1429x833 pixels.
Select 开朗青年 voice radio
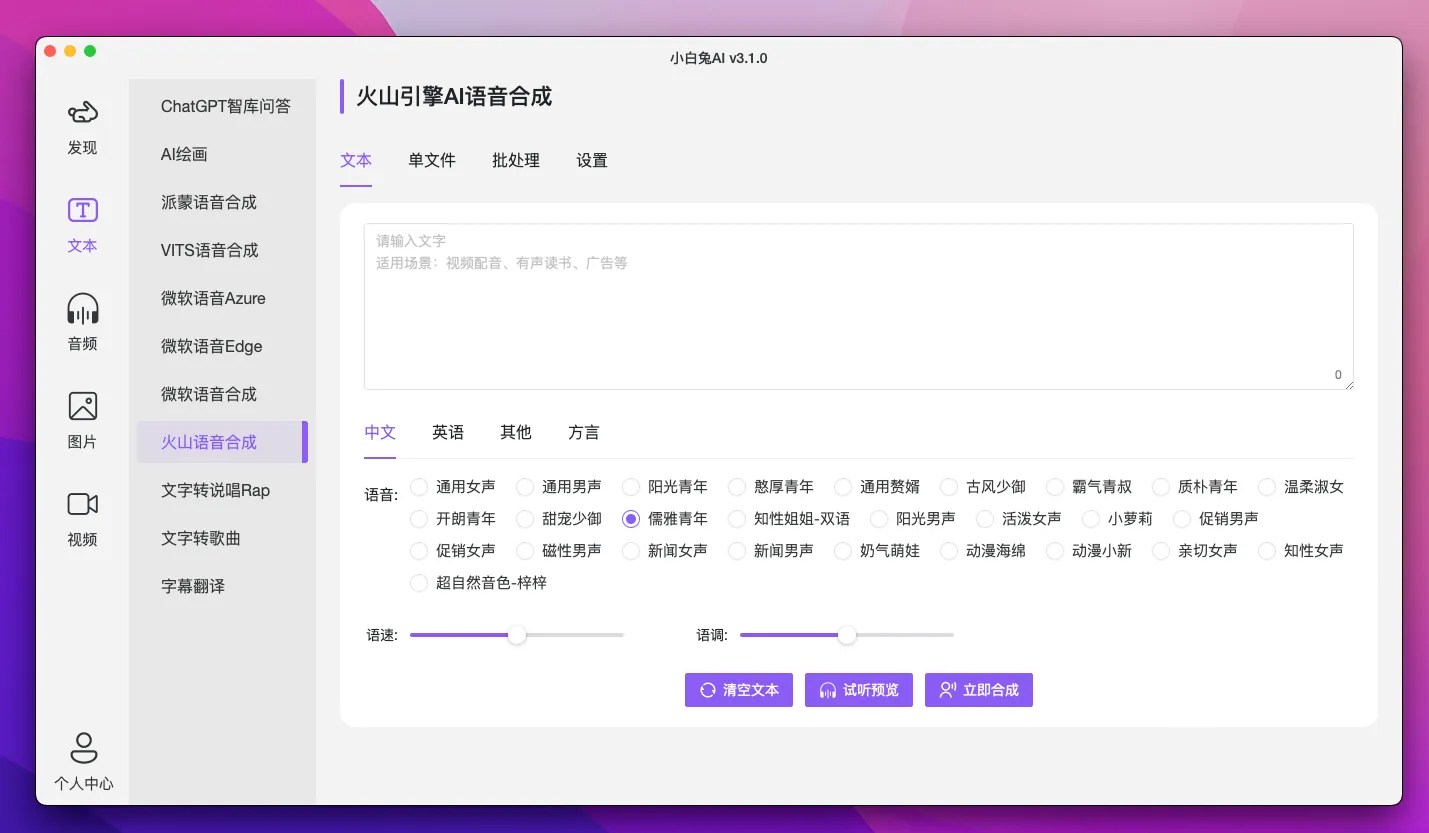[419, 519]
